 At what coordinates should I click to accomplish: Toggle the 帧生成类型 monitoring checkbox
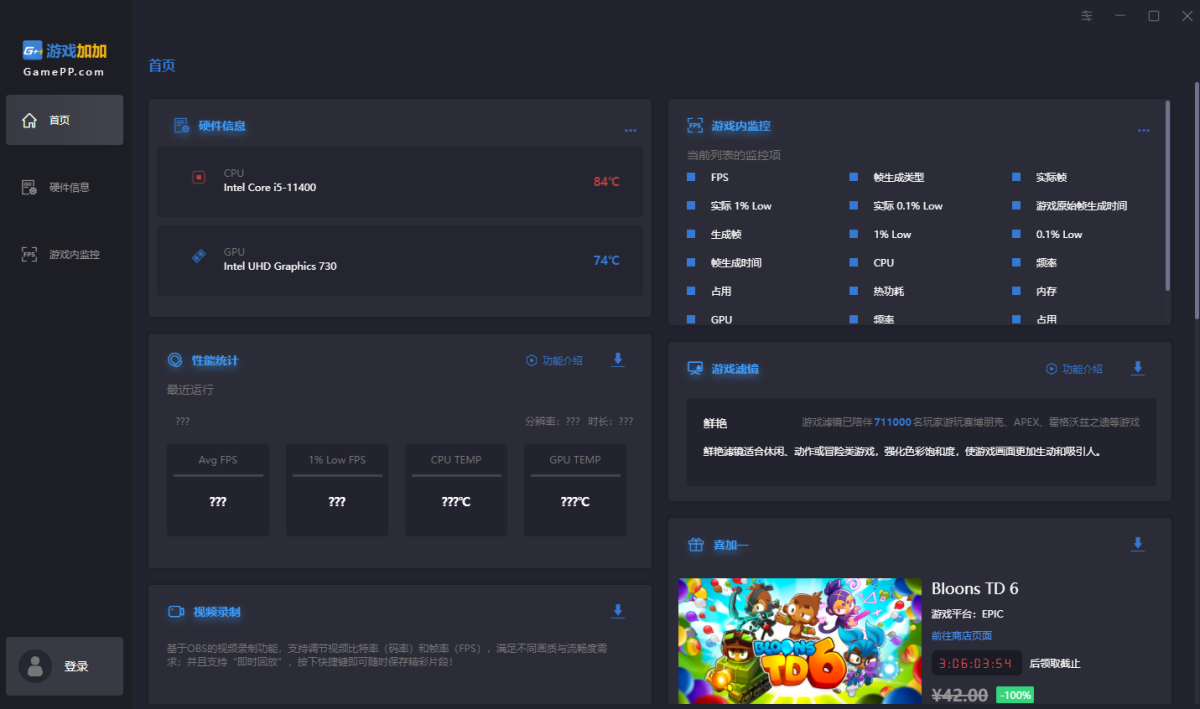[x=854, y=177]
